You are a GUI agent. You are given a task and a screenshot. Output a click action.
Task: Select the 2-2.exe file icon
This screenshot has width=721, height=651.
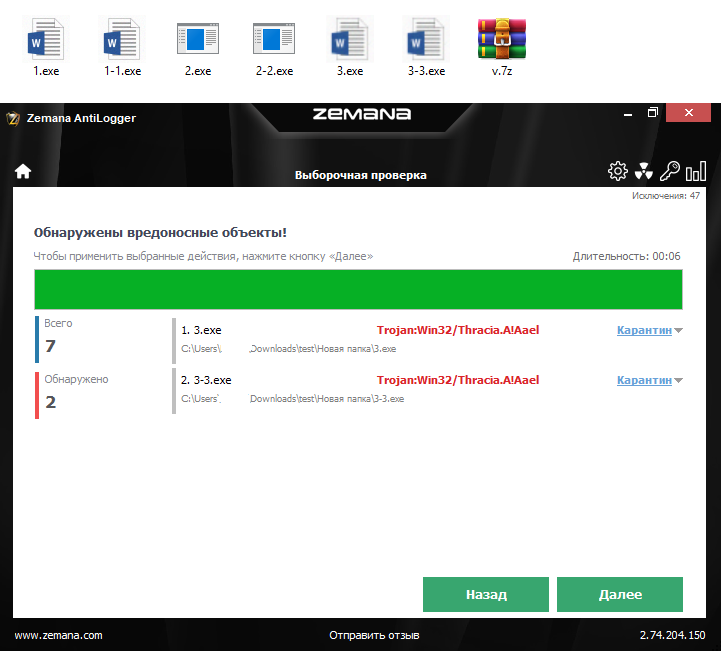[274, 40]
